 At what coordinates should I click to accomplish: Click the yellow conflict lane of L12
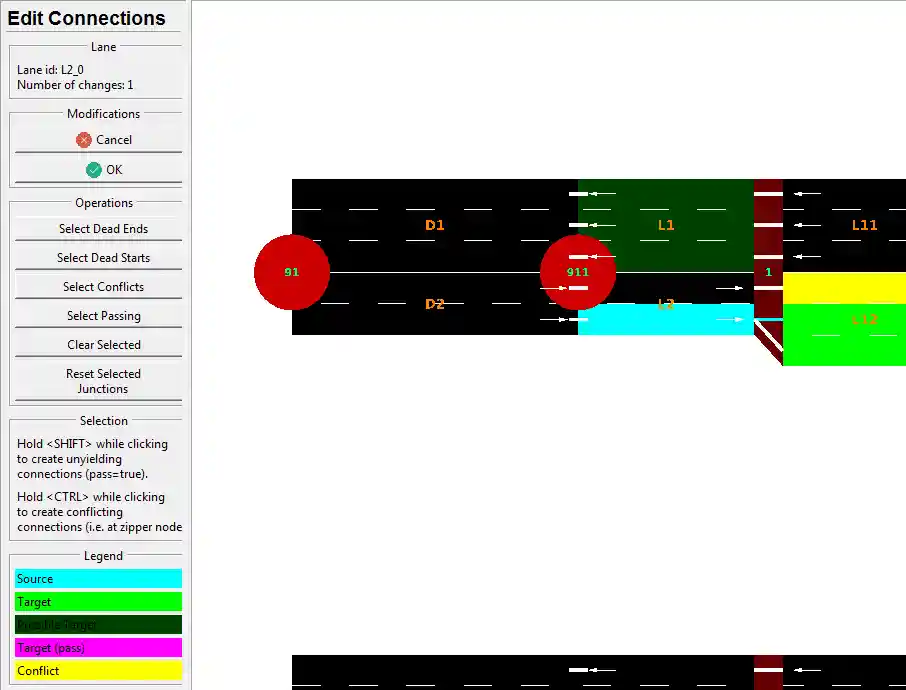click(x=844, y=288)
